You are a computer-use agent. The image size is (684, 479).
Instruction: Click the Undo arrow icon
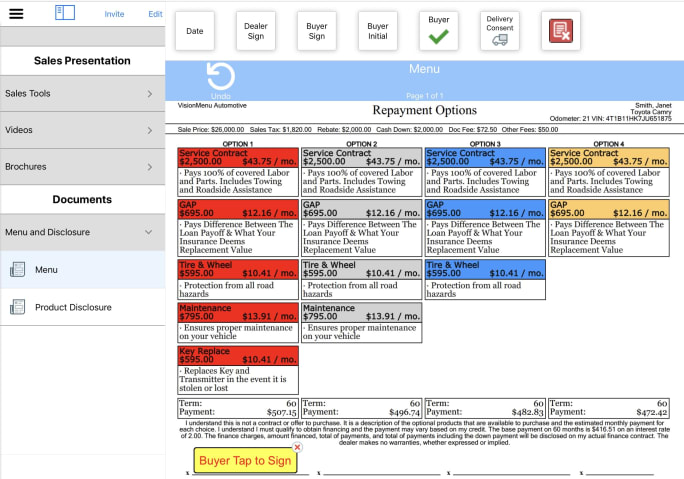point(220,76)
